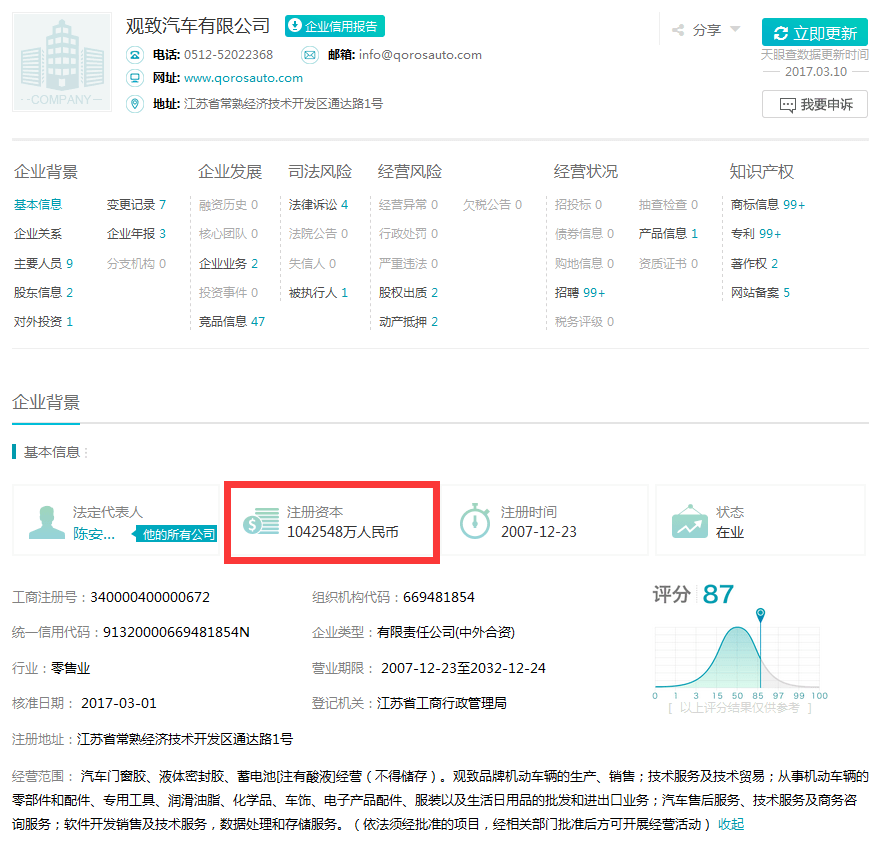
Task: Select 融资历史 0 nav item
Action: coord(229,204)
